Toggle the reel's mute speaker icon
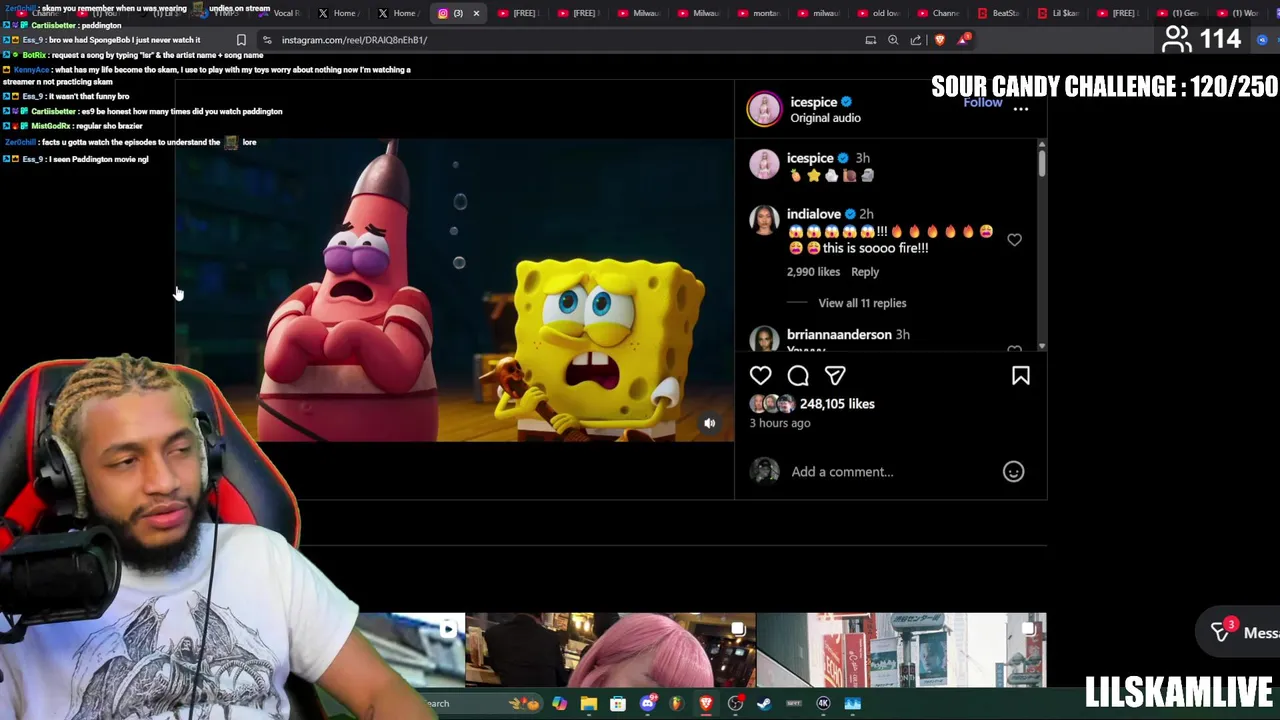This screenshot has width=1280, height=720. 710,423
